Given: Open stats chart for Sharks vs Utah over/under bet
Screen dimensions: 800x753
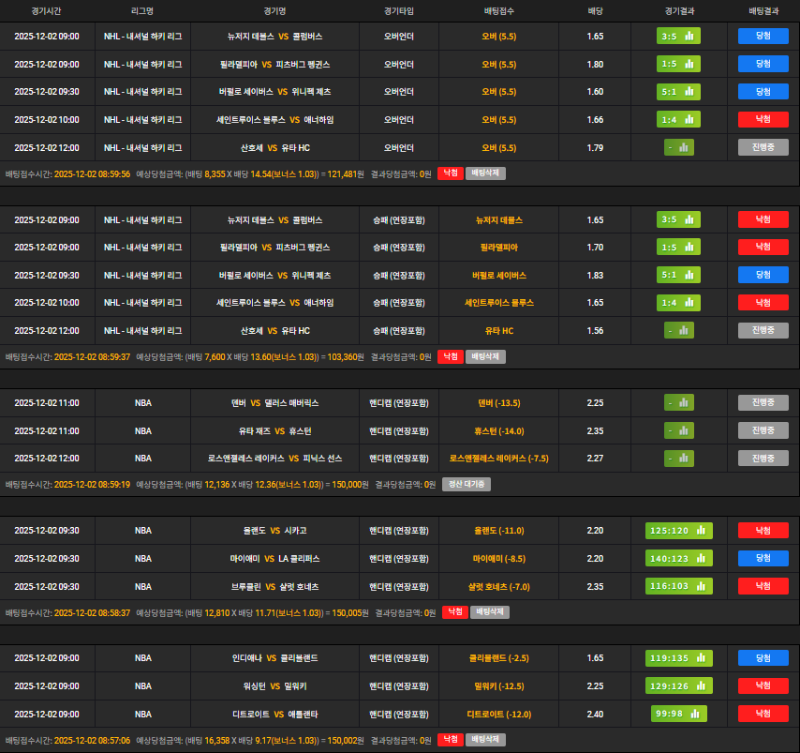Looking at the screenshot, I should 679,147.
